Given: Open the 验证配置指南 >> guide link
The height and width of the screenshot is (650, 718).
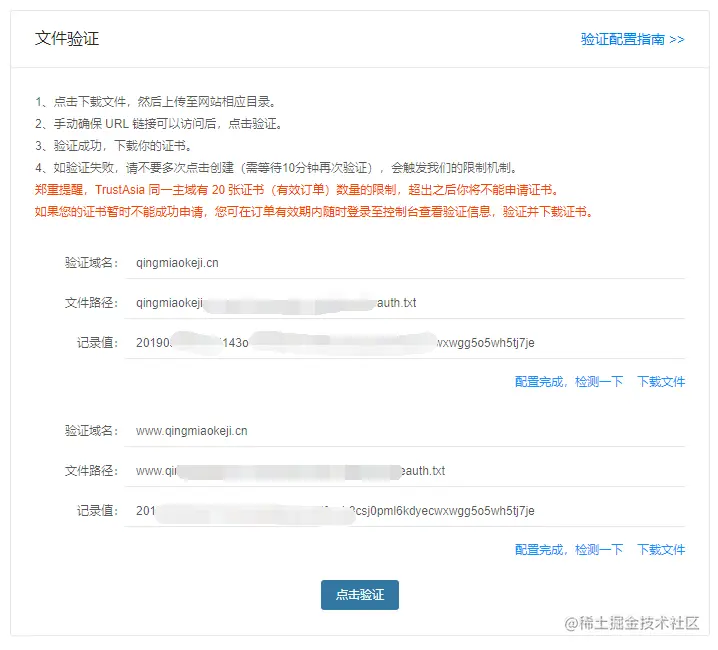Looking at the screenshot, I should (632, 39).
